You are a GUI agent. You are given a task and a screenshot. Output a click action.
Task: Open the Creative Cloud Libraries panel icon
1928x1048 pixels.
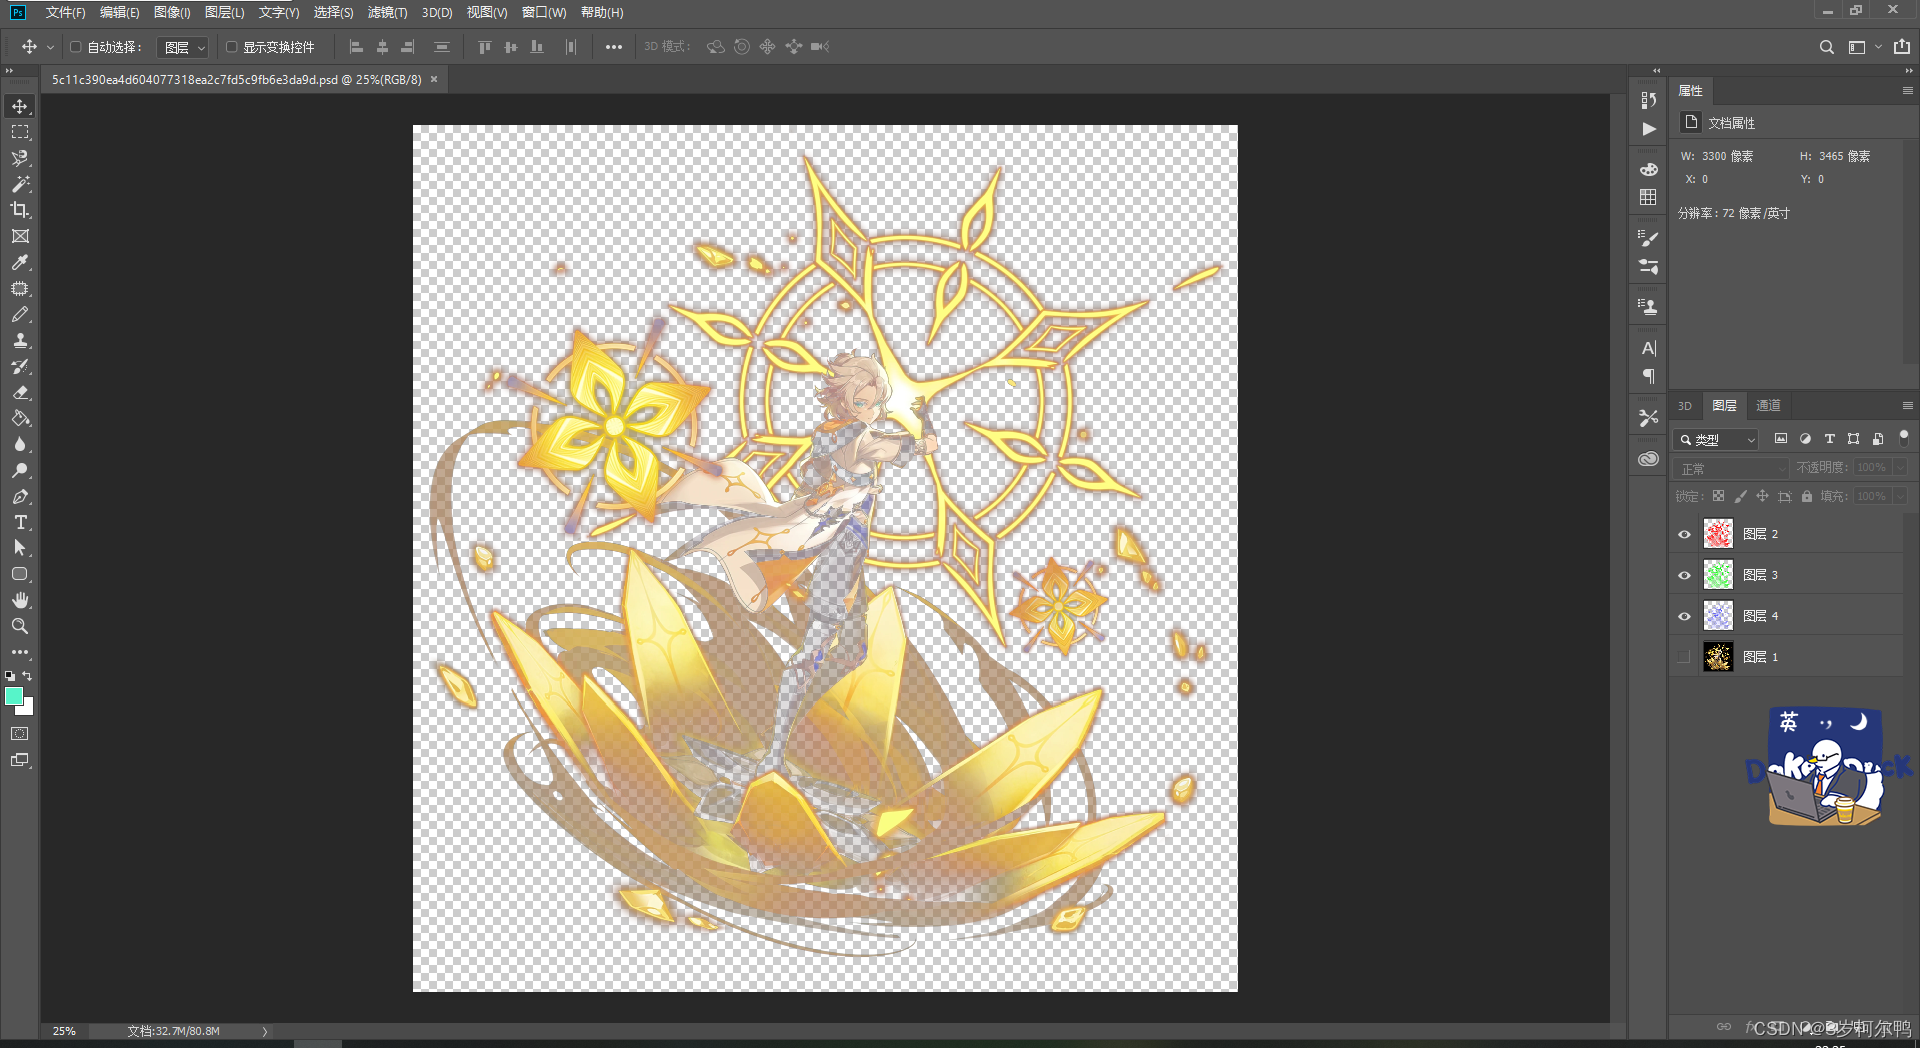(x=1649, y=459)
